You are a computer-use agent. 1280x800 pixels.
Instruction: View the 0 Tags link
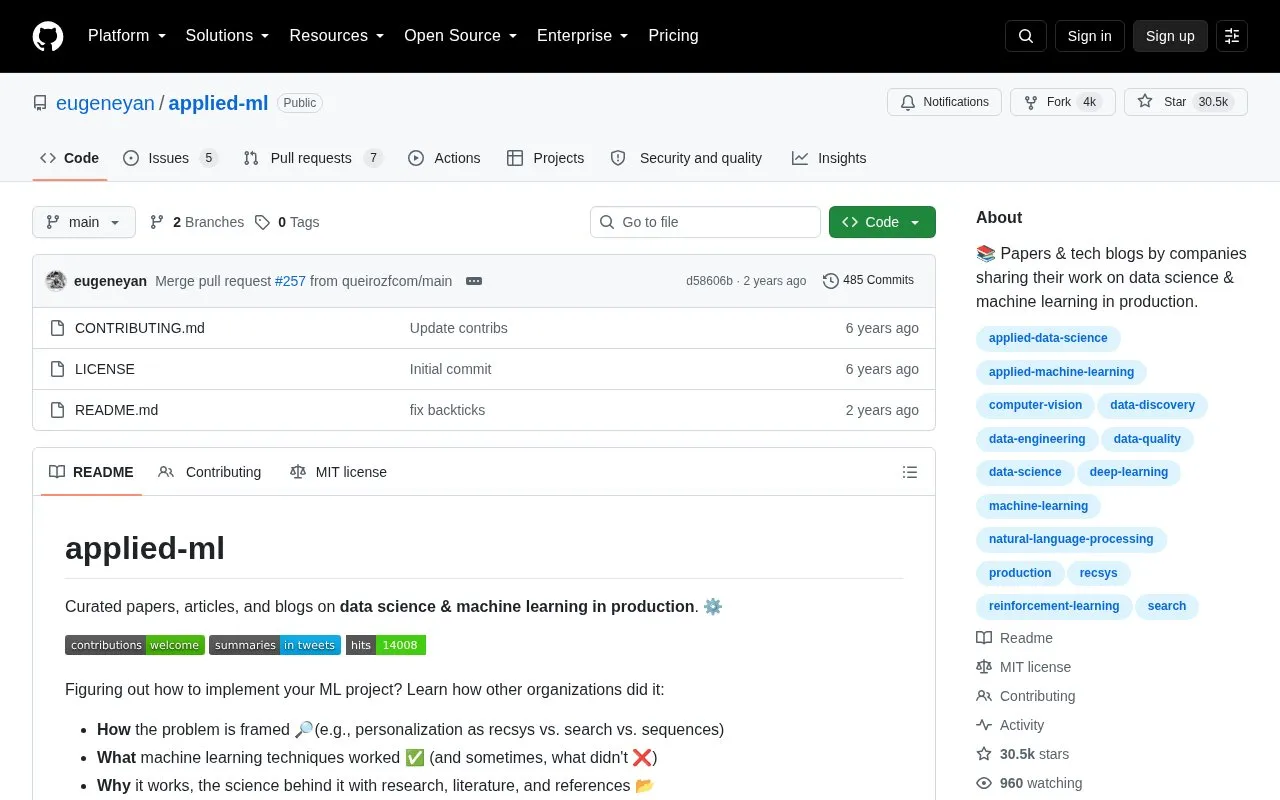click(x=287, y=222)
